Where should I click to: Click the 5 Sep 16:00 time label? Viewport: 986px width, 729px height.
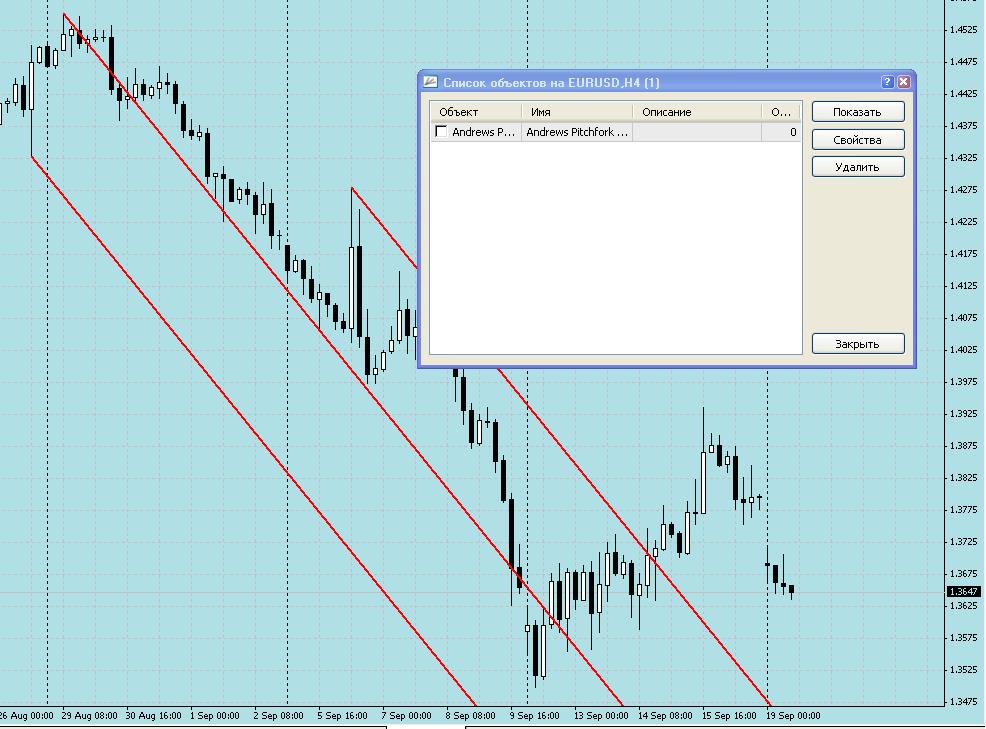pos(342,716)
